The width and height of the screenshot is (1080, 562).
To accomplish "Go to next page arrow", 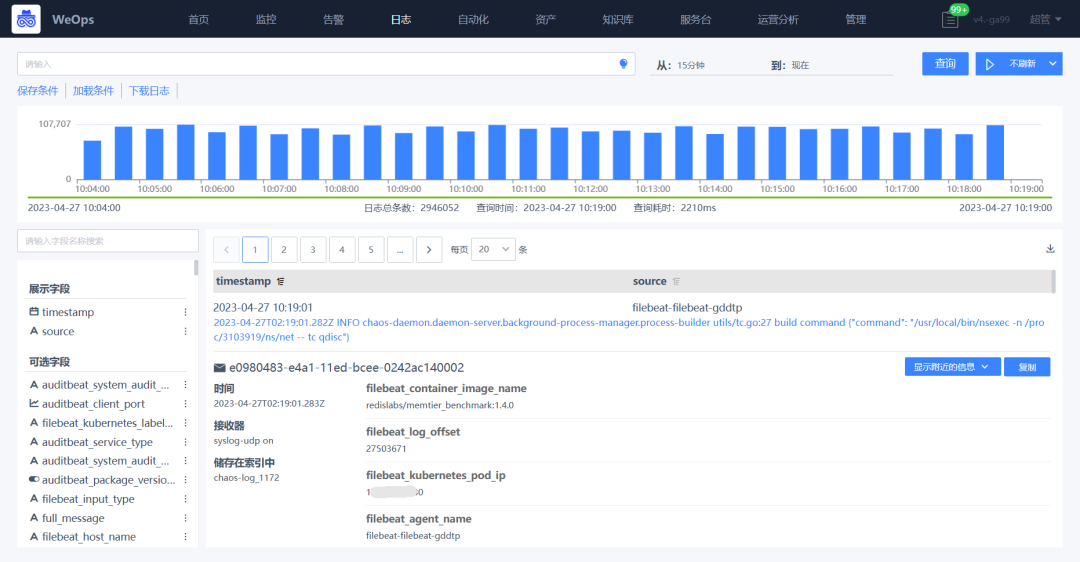I will (x=429, y=249).
